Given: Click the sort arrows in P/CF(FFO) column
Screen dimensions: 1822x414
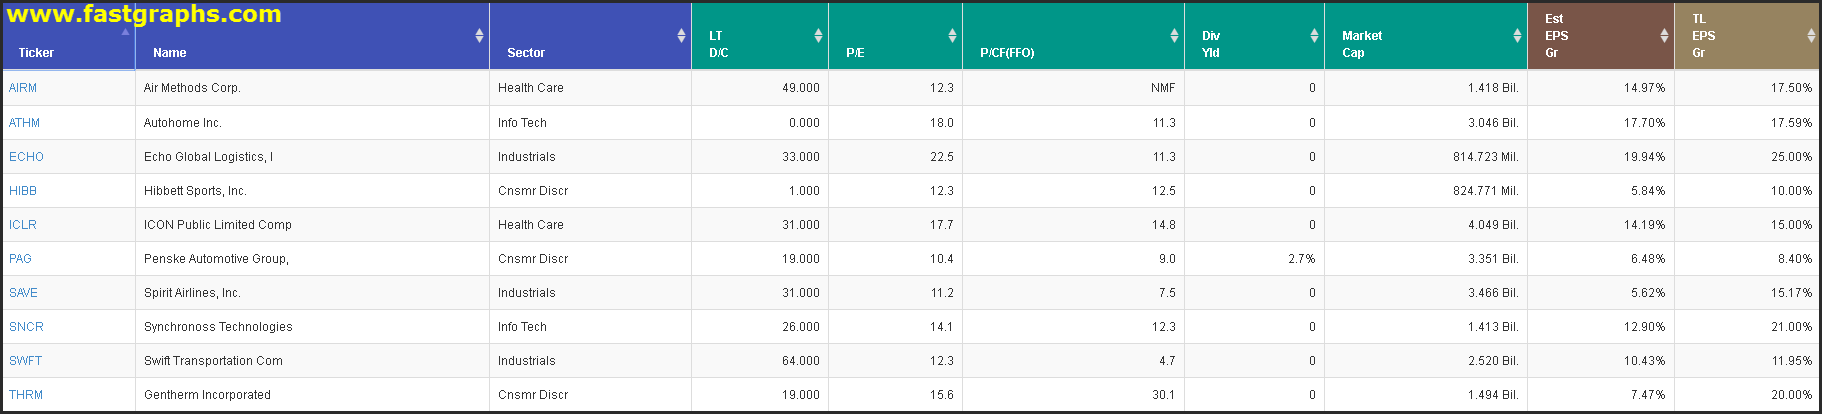Looking at the screenshot, I should point(1174,36).
